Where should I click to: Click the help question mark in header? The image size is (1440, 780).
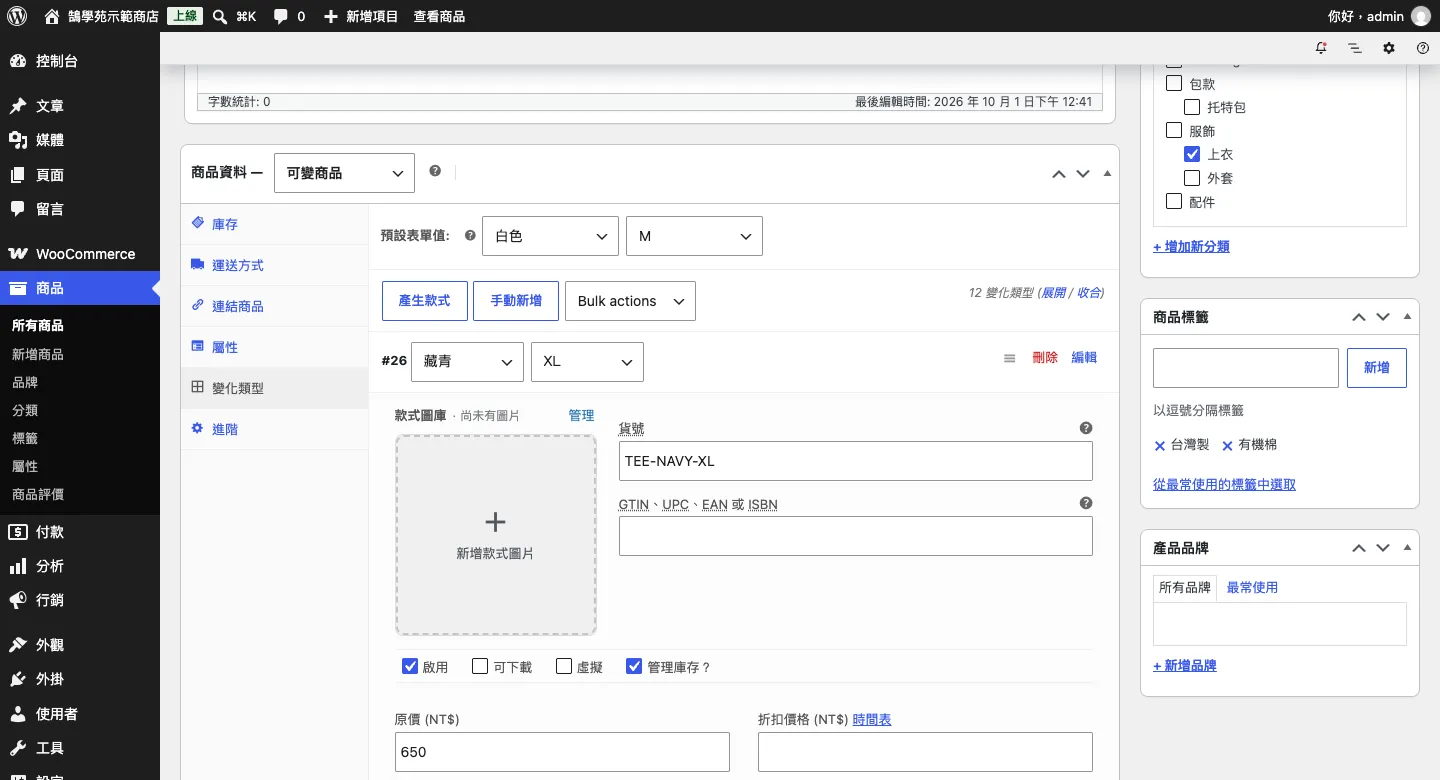click(1423, 48)
